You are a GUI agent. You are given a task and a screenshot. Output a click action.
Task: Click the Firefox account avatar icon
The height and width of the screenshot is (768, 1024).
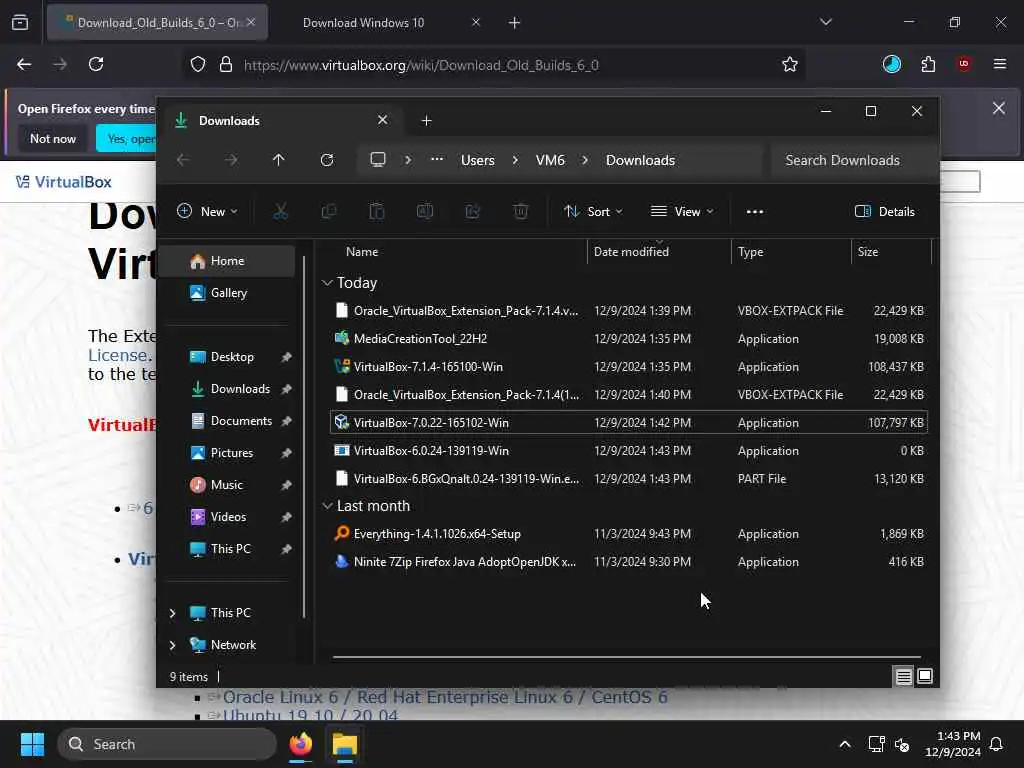click(892, 64)
